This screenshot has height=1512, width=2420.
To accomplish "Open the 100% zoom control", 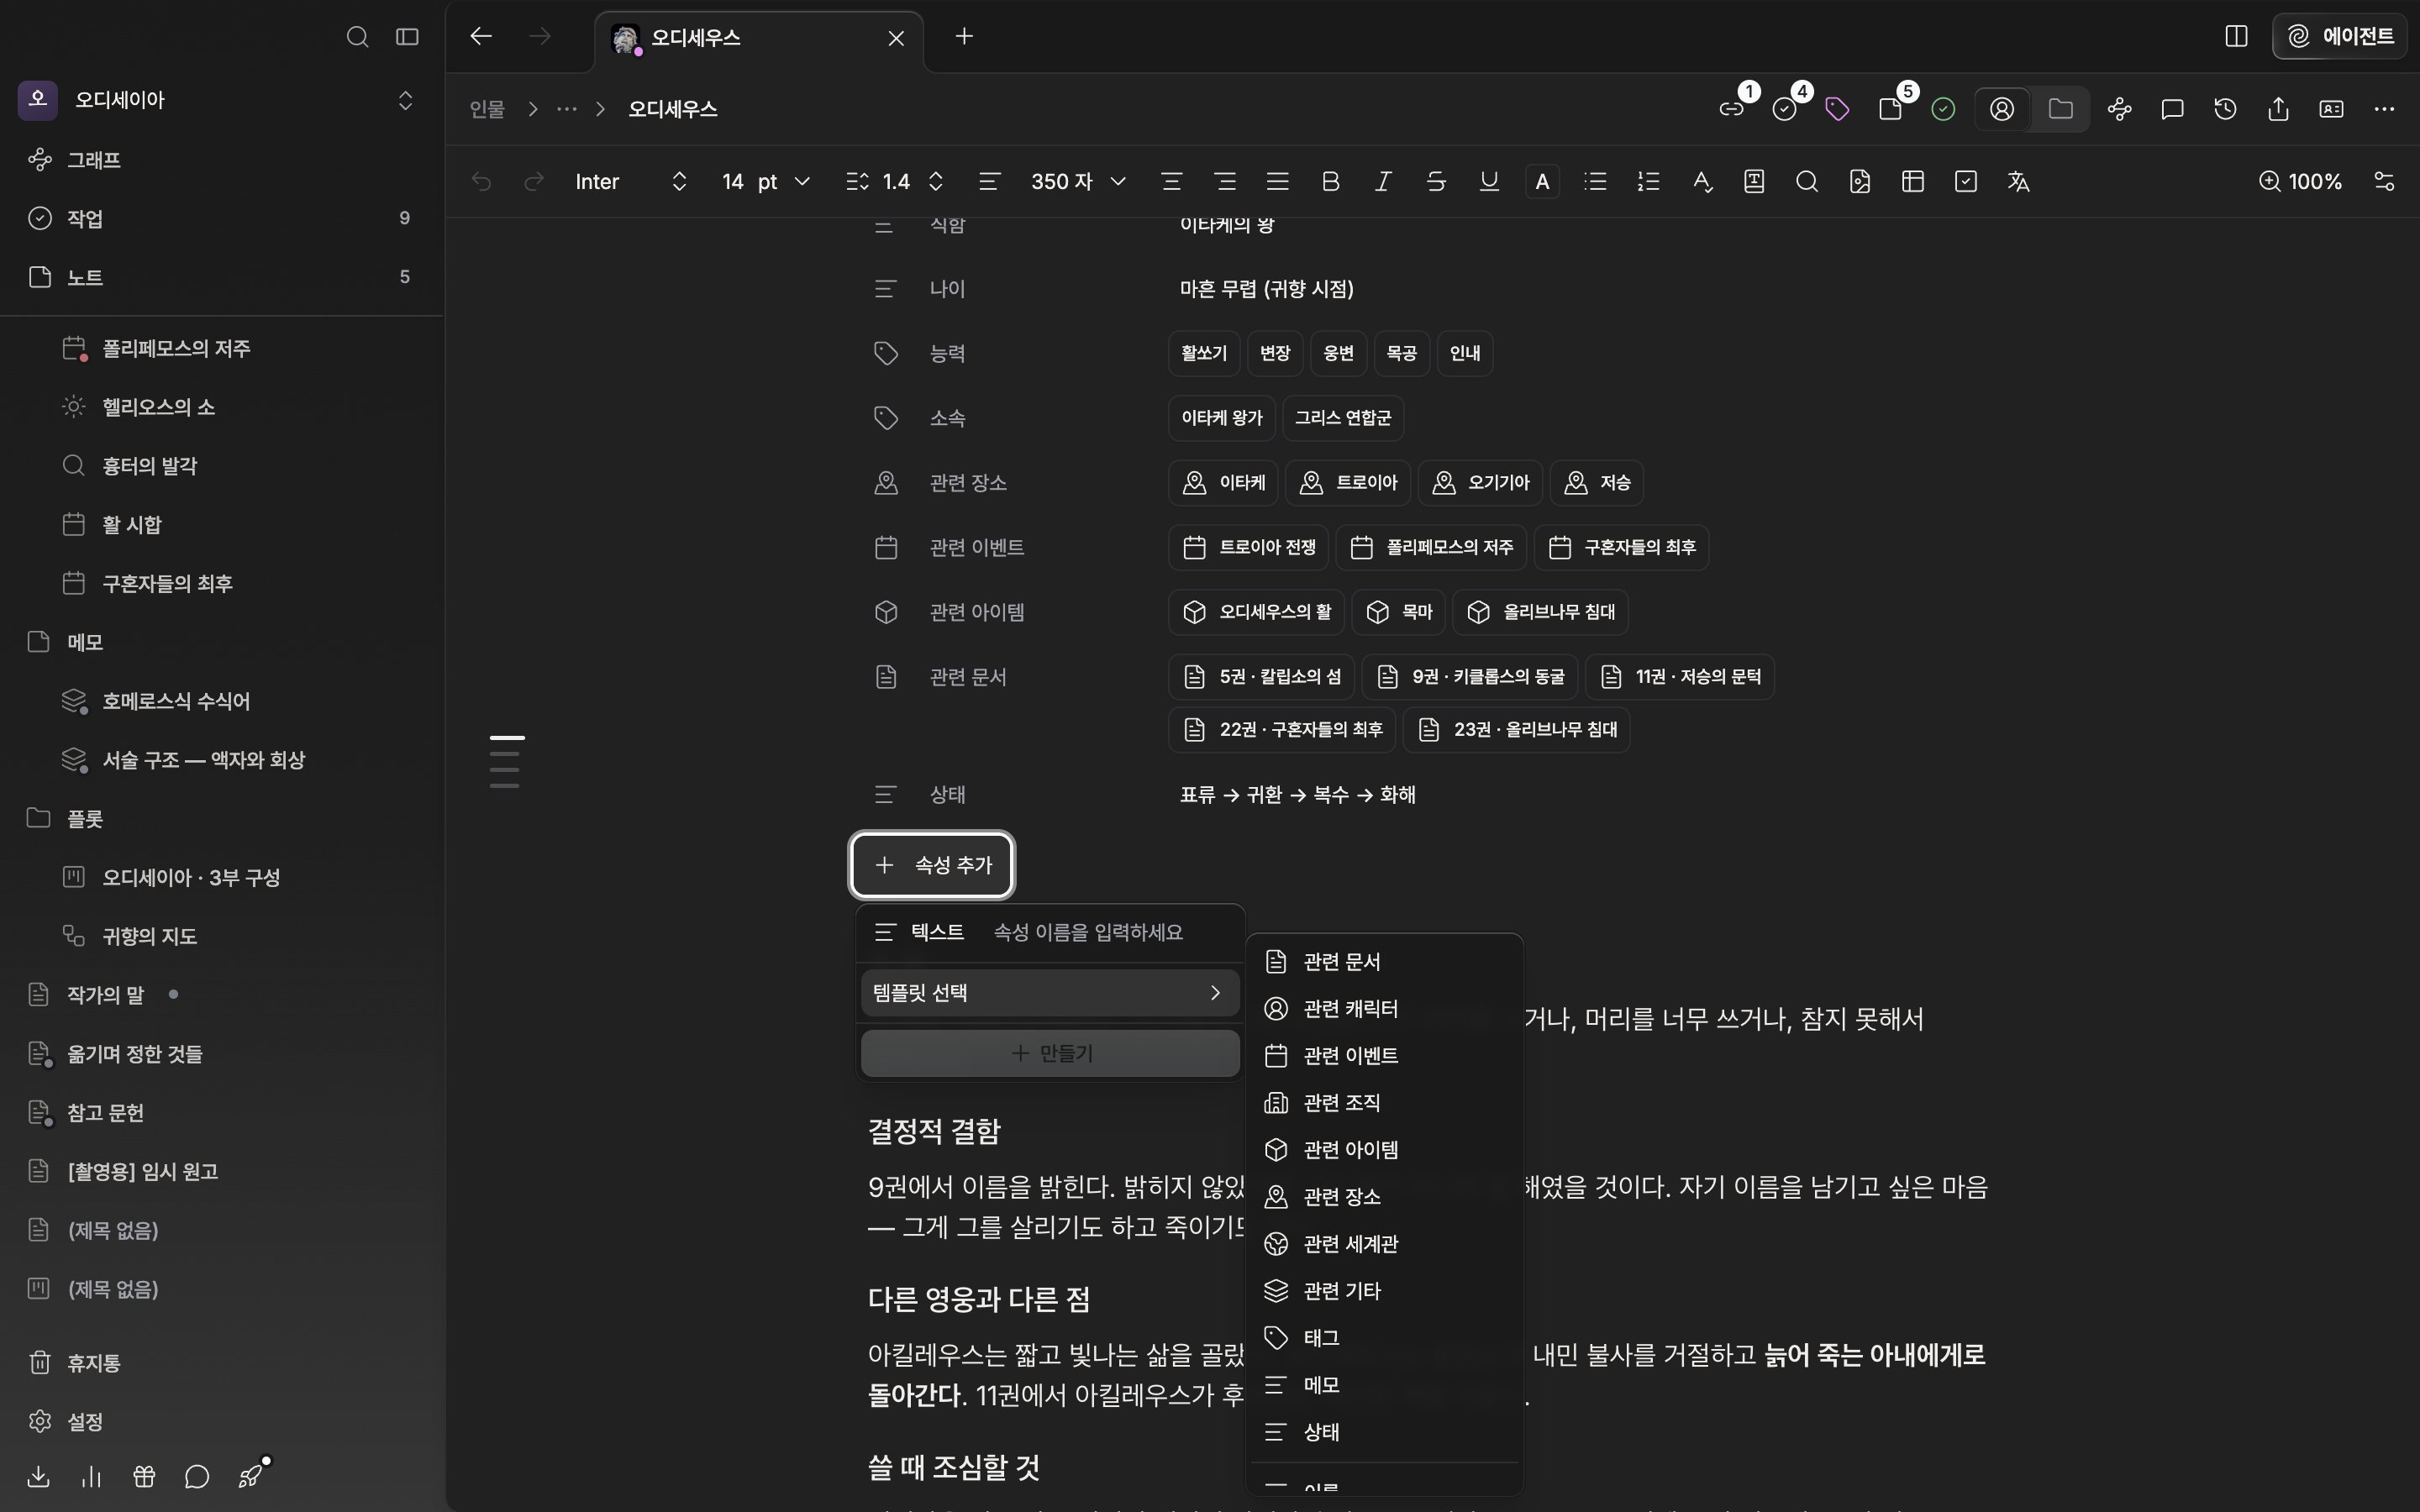I will pos(2300,181).
